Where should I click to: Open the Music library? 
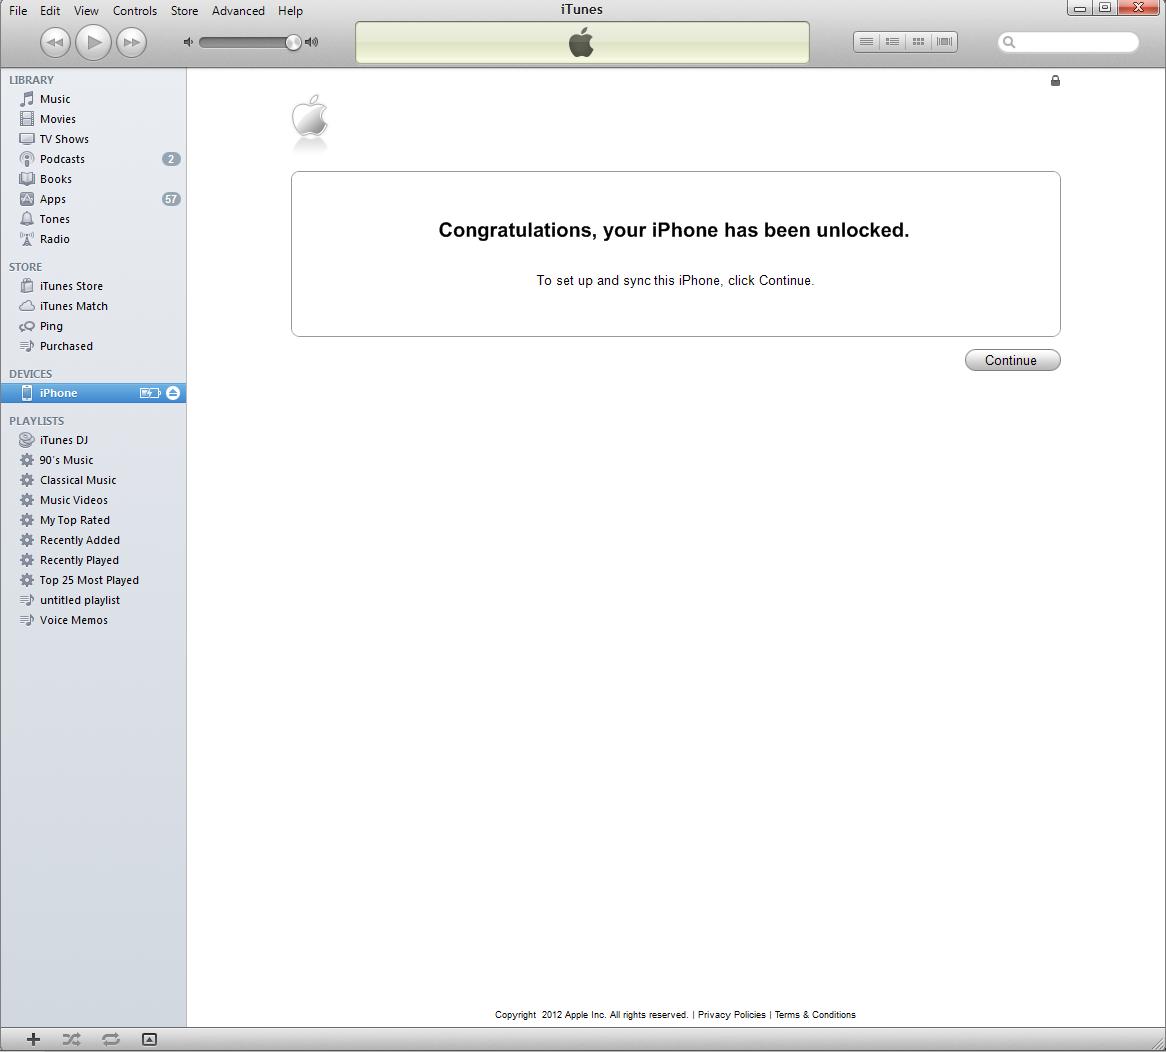click(x=93, y=99)
